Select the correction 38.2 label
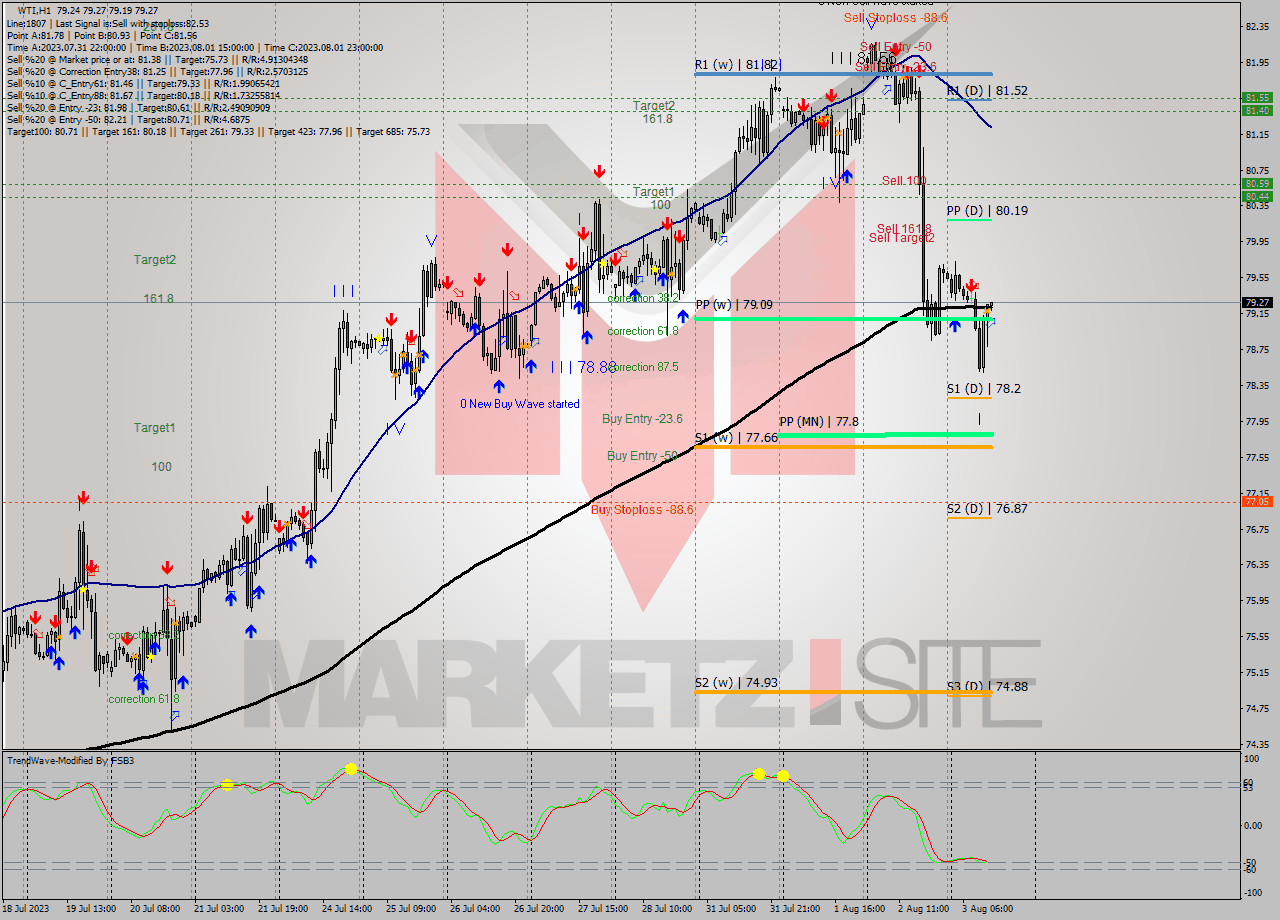This screenshot has height=920, width=1280. pyautogui.click(x=642, y=298)
